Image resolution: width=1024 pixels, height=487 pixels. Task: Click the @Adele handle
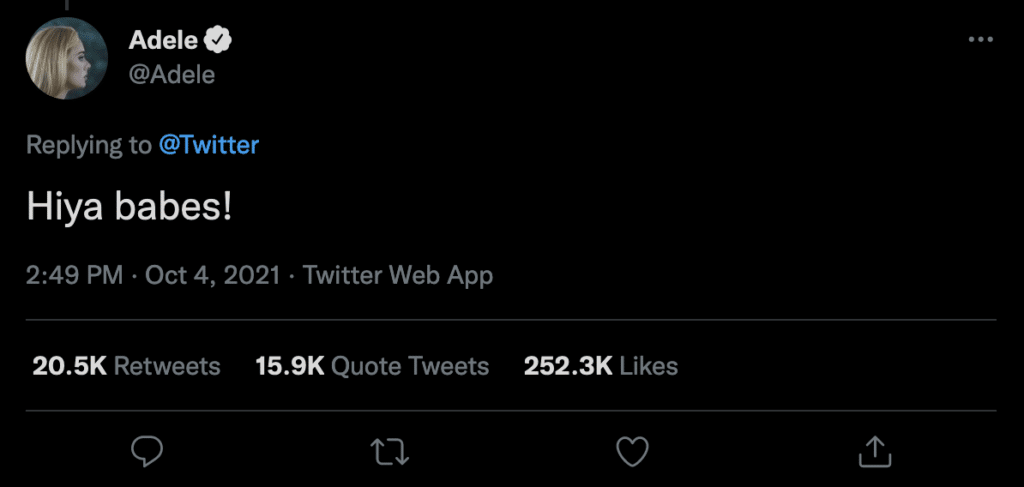click(172, 75)
